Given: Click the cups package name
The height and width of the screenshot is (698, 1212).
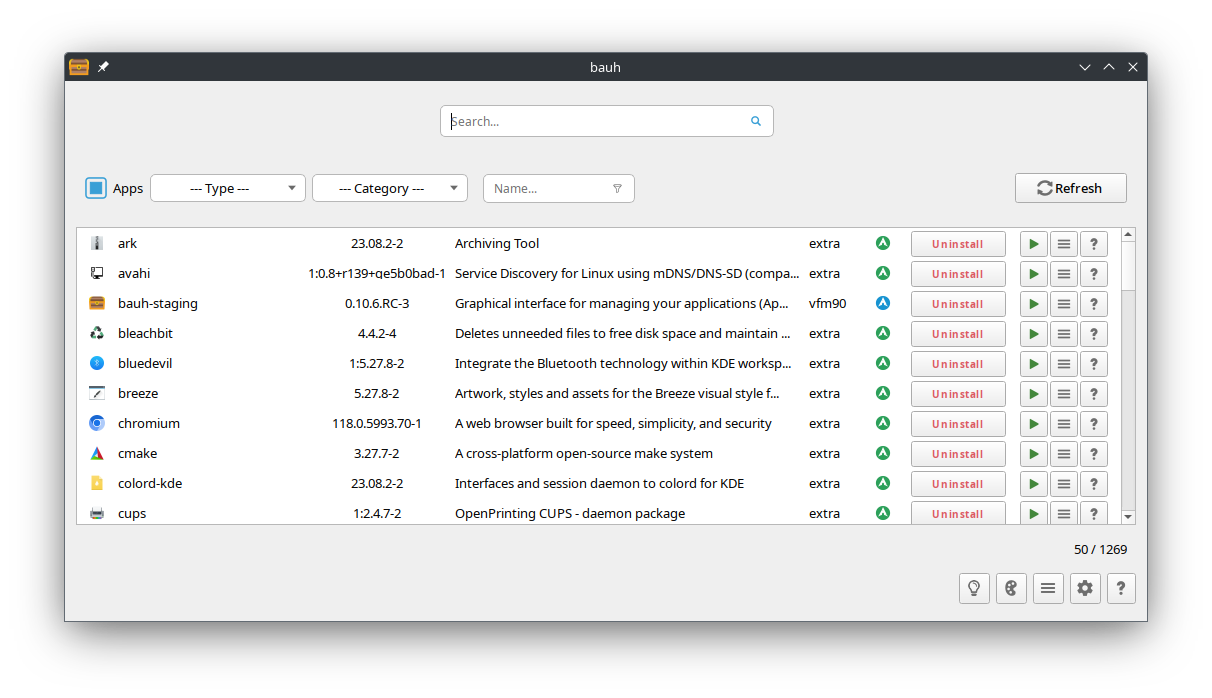Looking at the screenshot, I should click(132, 513).
